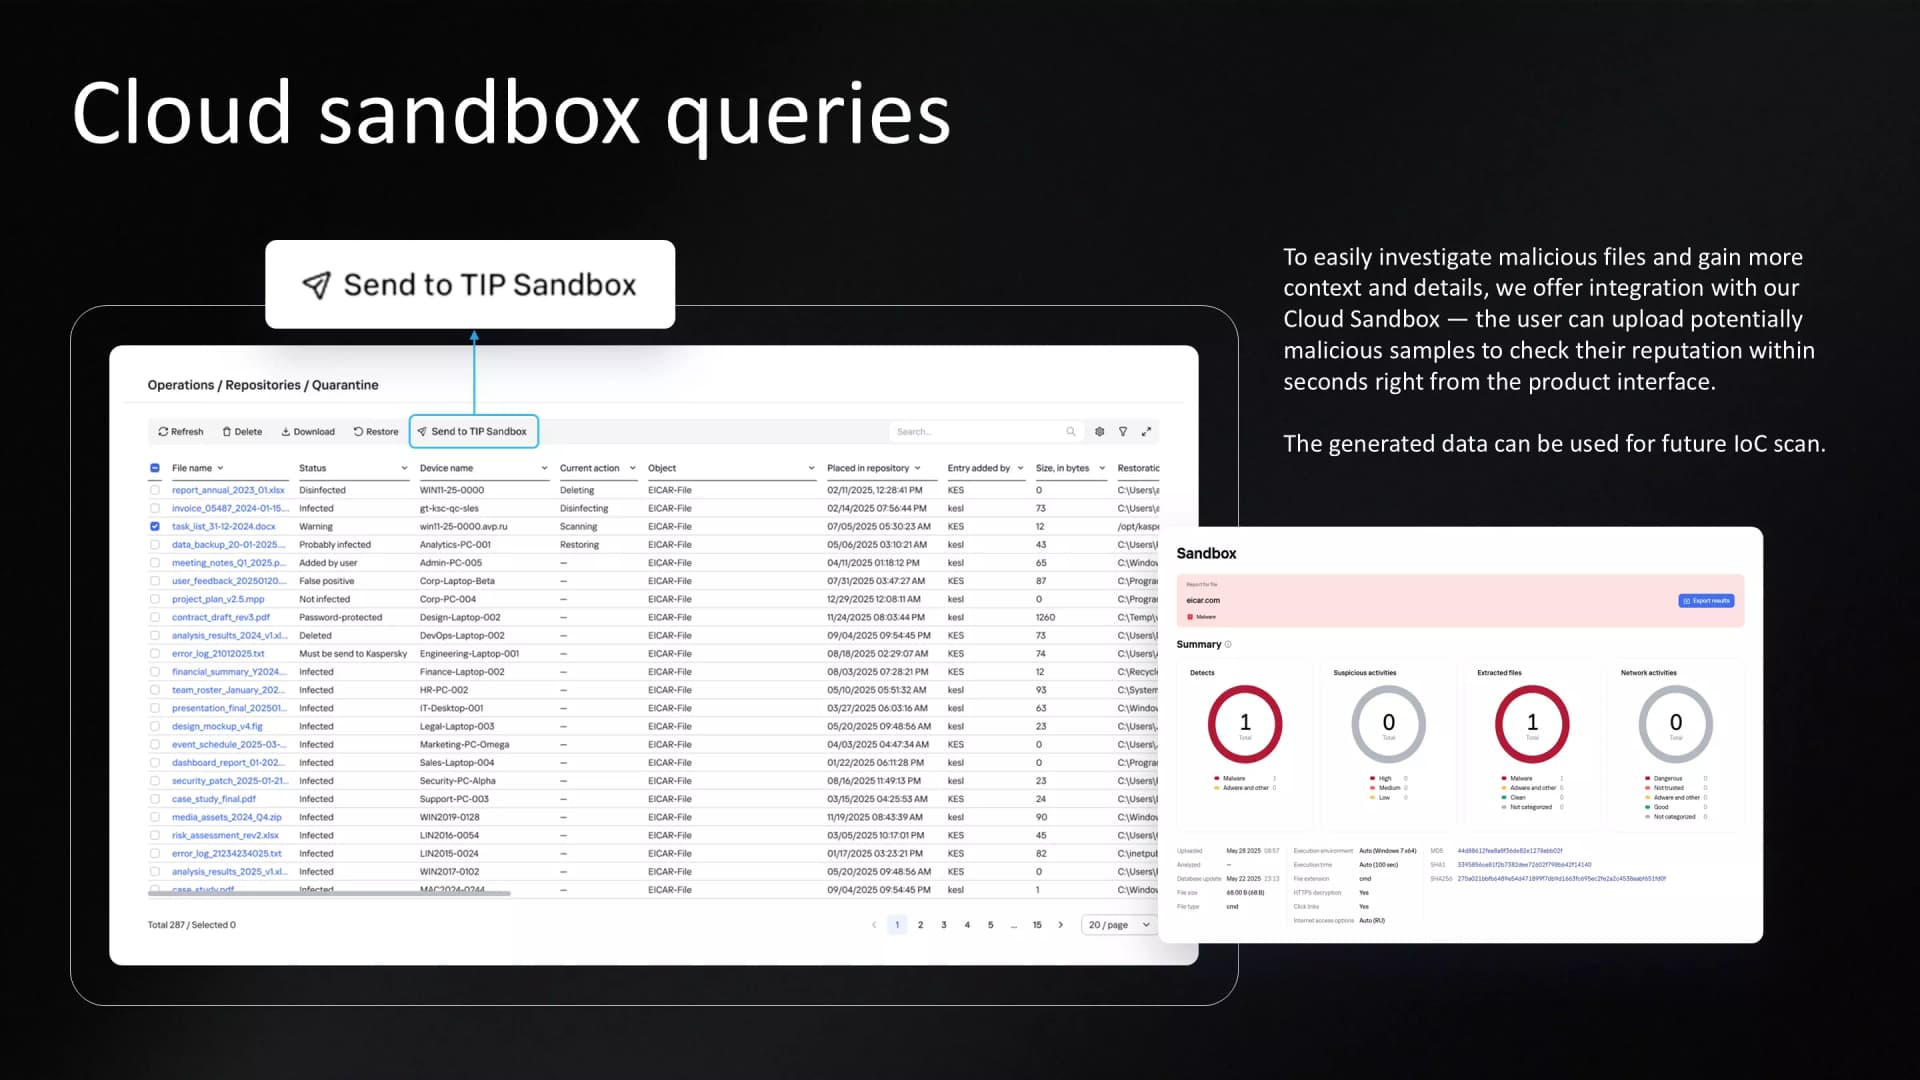Open the Status column dropdown arrow

[x=404, y=468]
